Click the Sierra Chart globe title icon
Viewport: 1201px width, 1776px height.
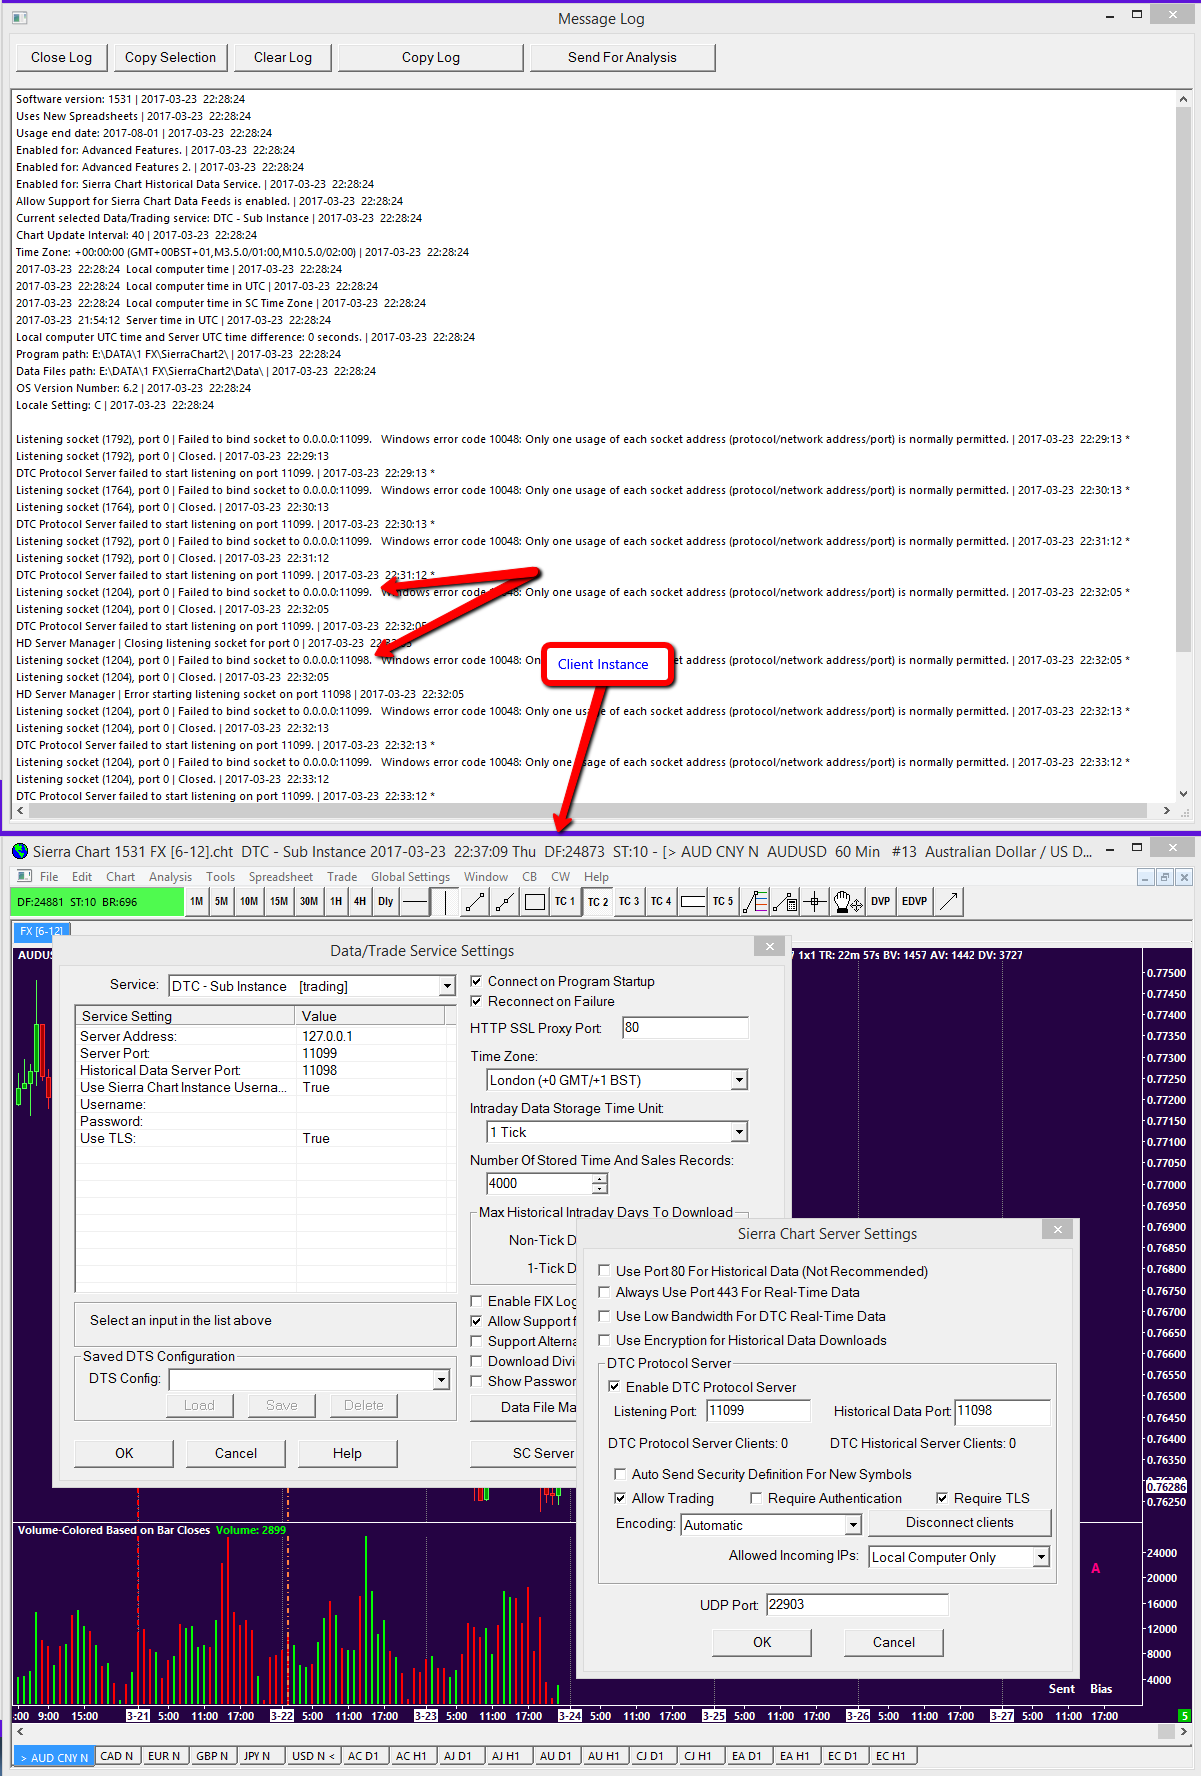[20, 851]
